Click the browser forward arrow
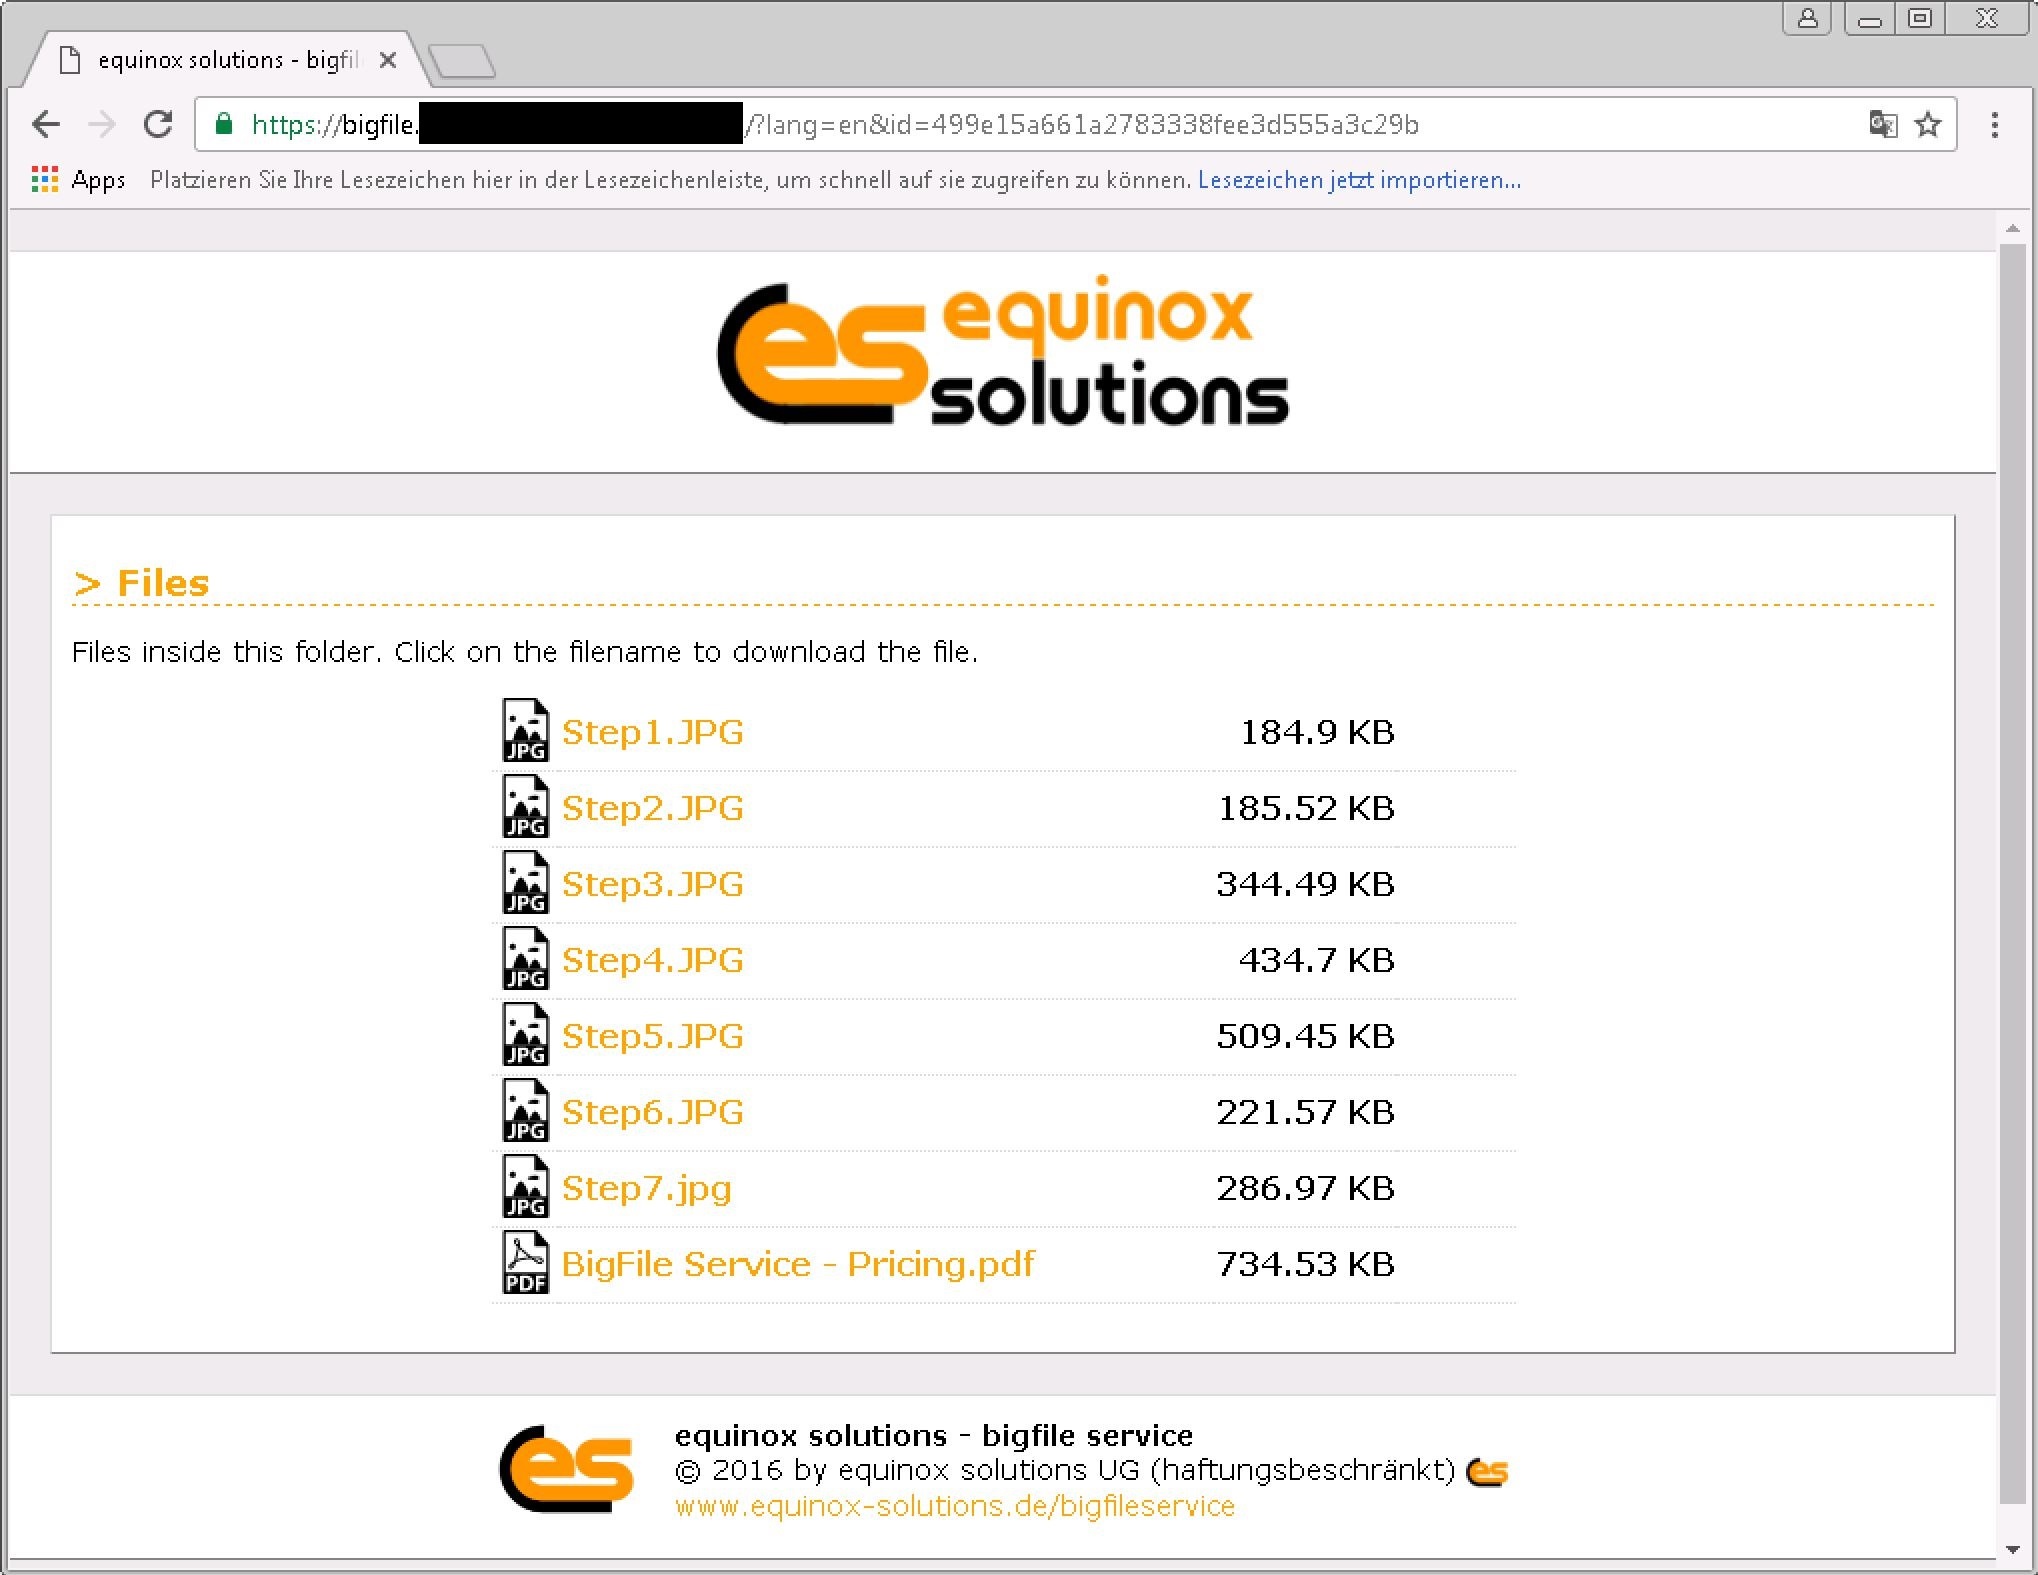Viewport: 2038px width, 1575px height. click(x=101, y=124)
